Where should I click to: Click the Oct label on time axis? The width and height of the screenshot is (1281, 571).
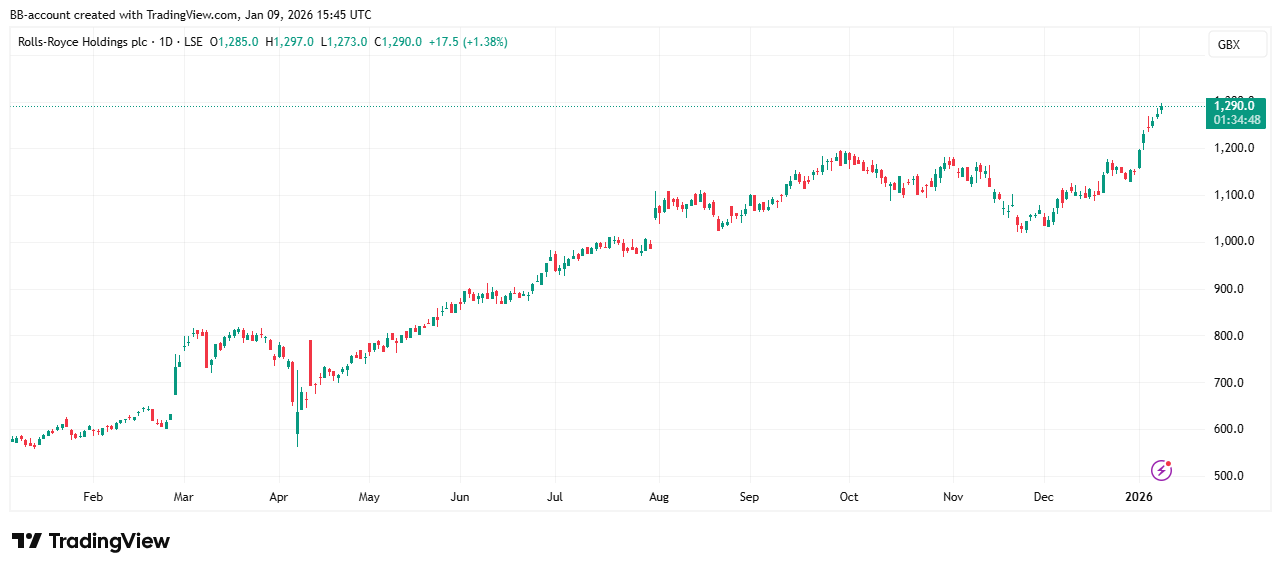click(x=849, y=496)
